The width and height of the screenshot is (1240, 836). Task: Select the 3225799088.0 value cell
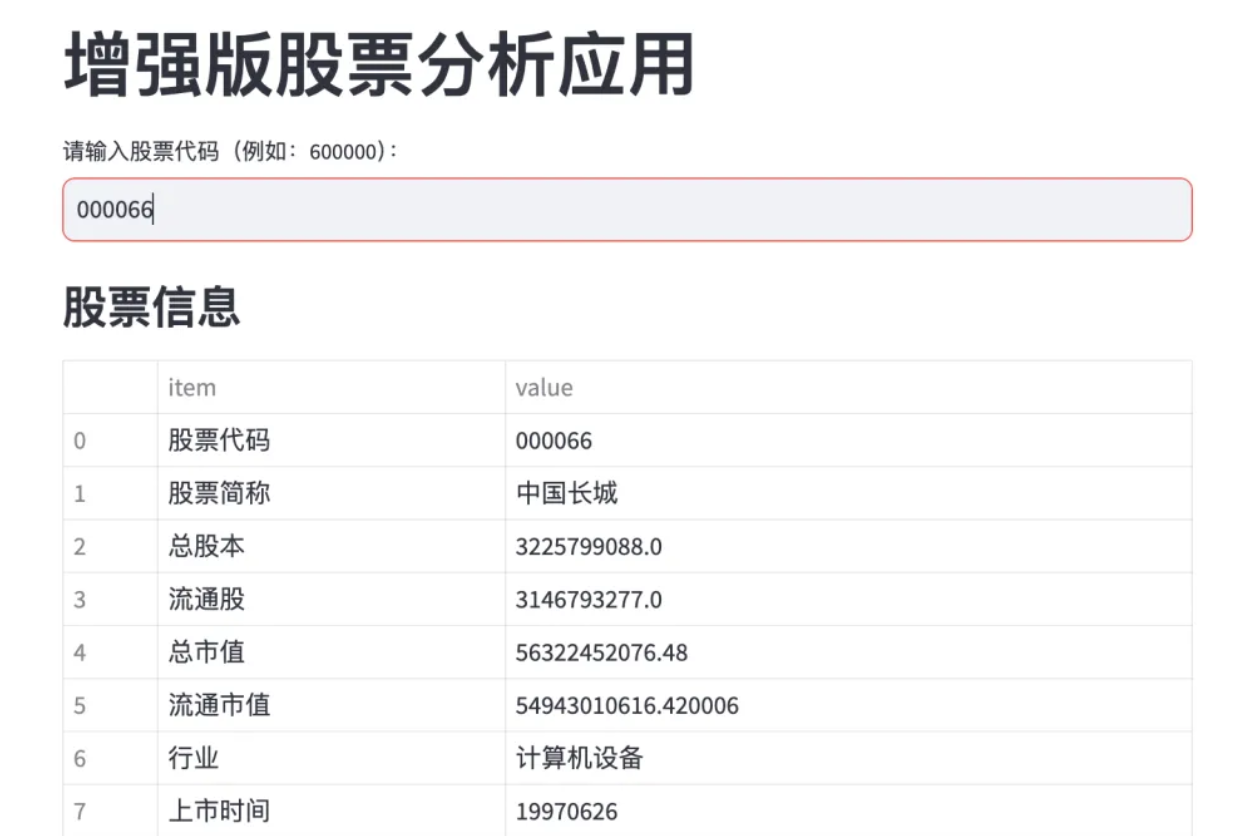point(848,546)
